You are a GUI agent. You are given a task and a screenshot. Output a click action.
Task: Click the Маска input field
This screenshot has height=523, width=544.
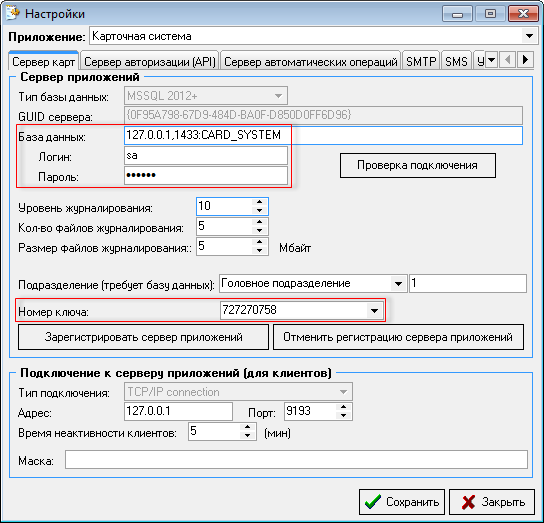coord(296,459)
